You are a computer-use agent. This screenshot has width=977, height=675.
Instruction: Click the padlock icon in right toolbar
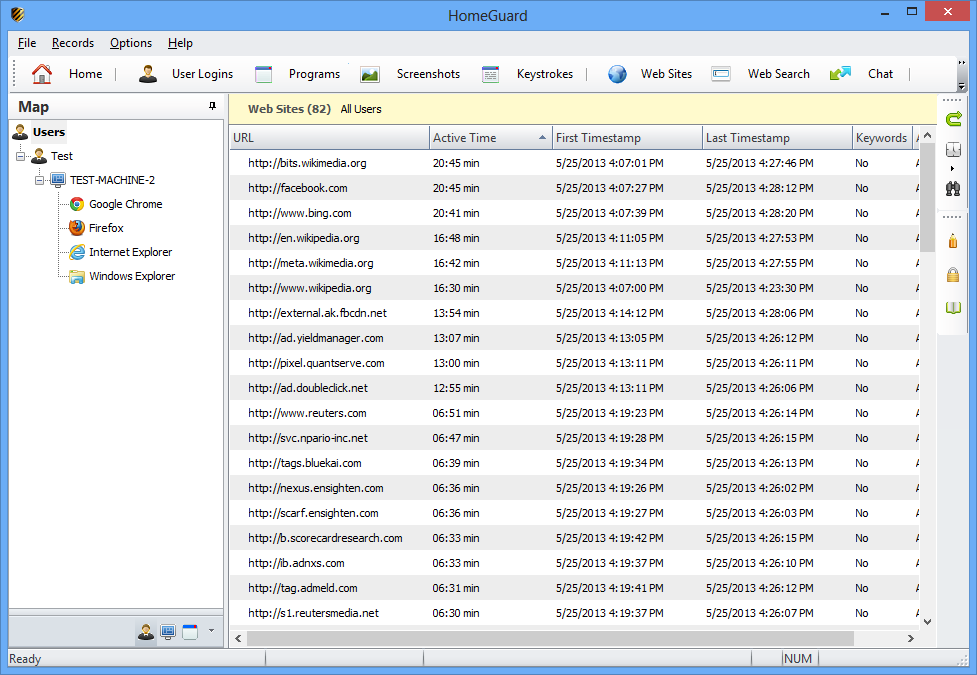point(953,275)
